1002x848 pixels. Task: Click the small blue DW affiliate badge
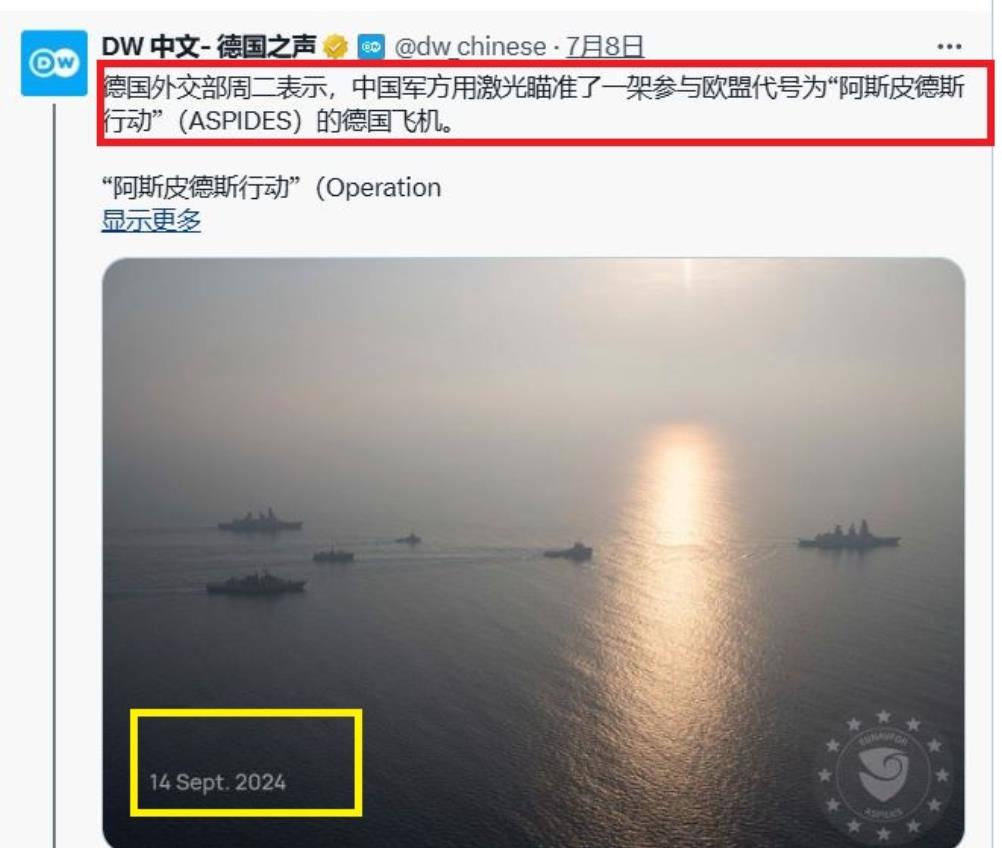point(371,47)
